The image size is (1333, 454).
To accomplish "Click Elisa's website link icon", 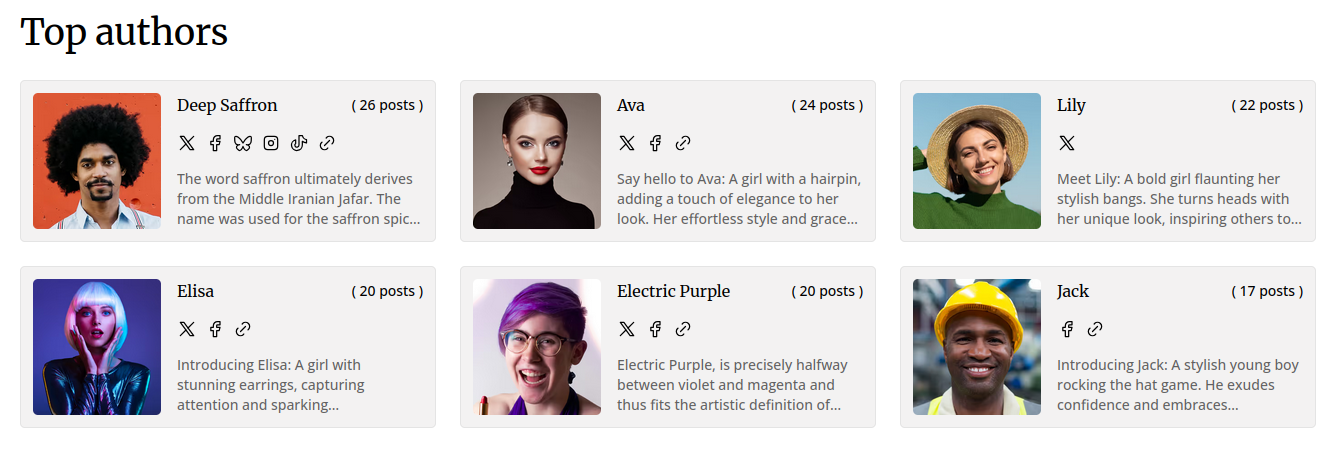I will 243,329.
